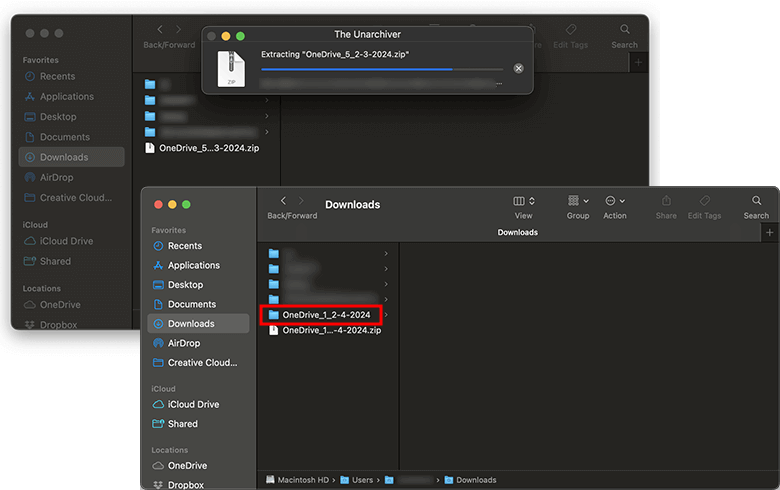
Task: Go forward in the front Finder window
Action: click(x=301, y=200)
